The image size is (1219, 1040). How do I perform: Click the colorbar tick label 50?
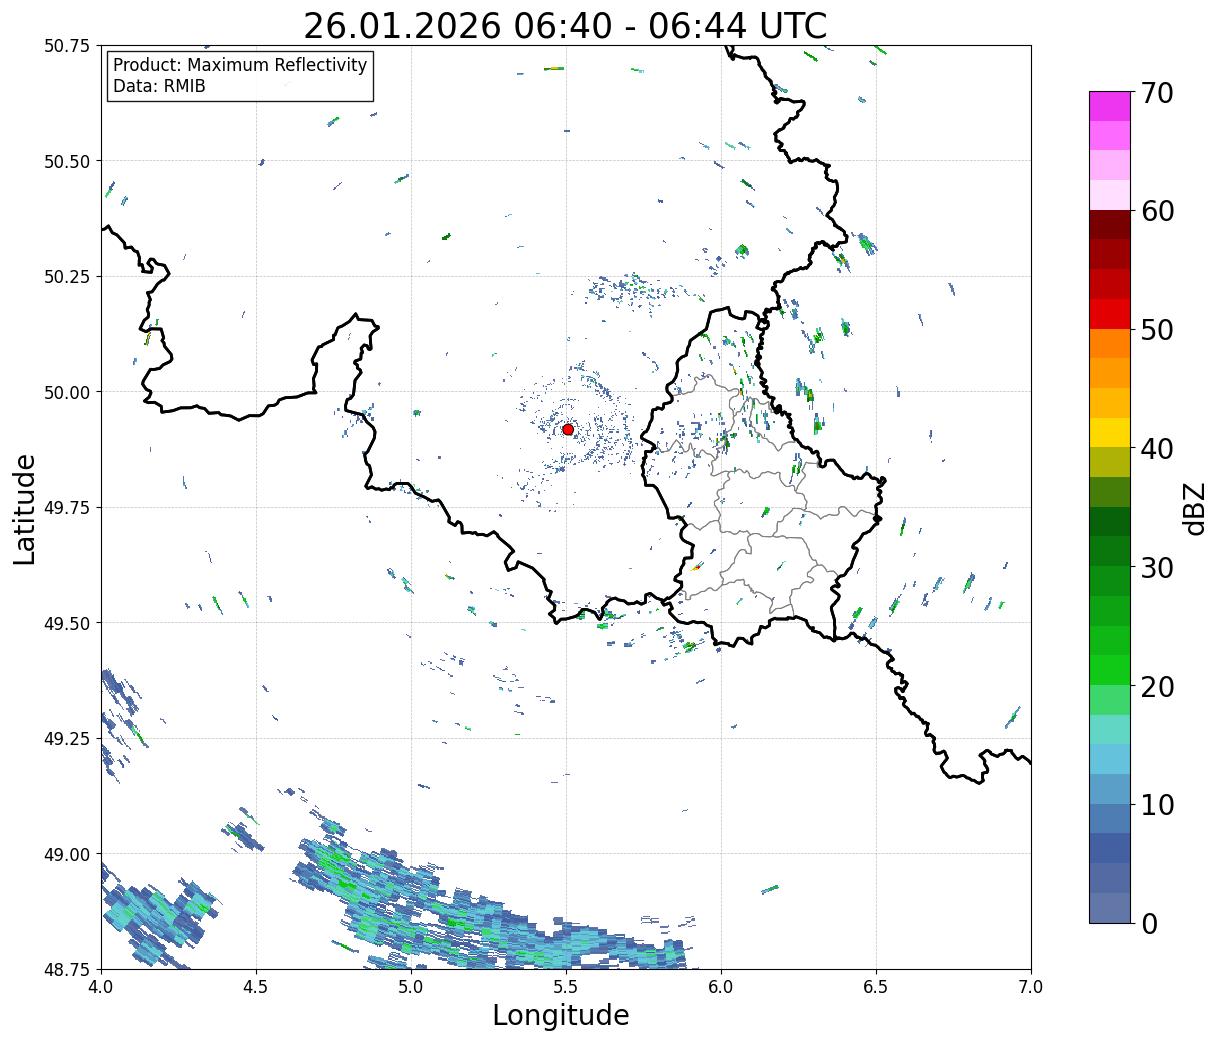pyautogui.click(x=1157, y=330)
